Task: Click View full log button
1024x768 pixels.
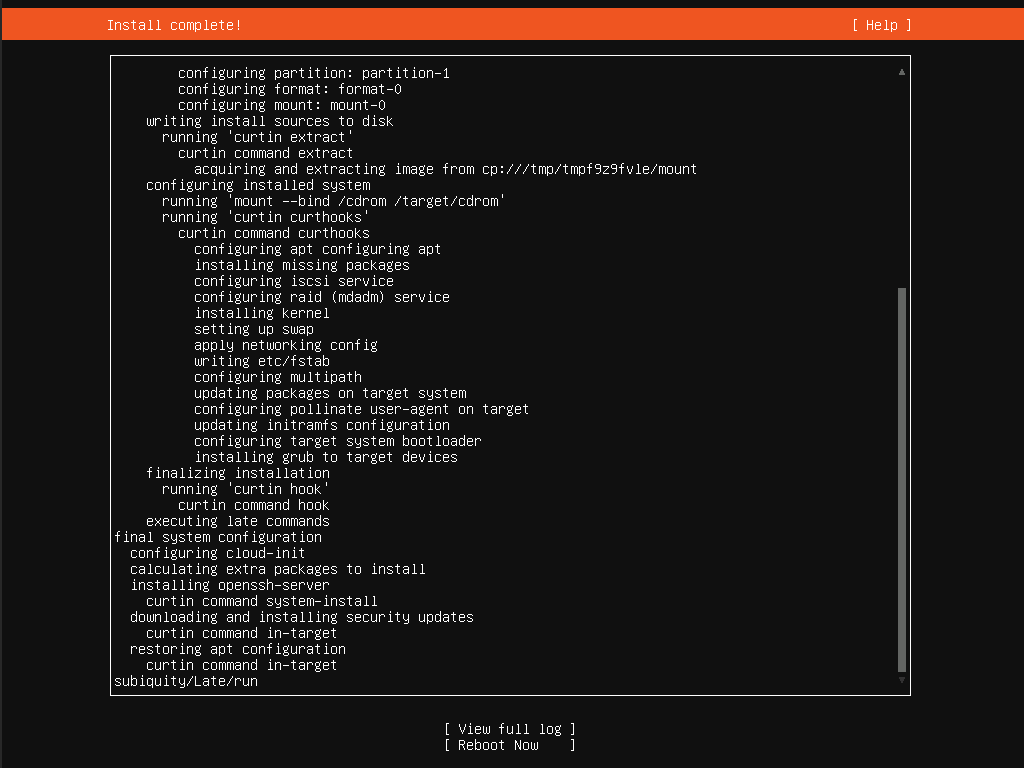Action: (509, 729)
